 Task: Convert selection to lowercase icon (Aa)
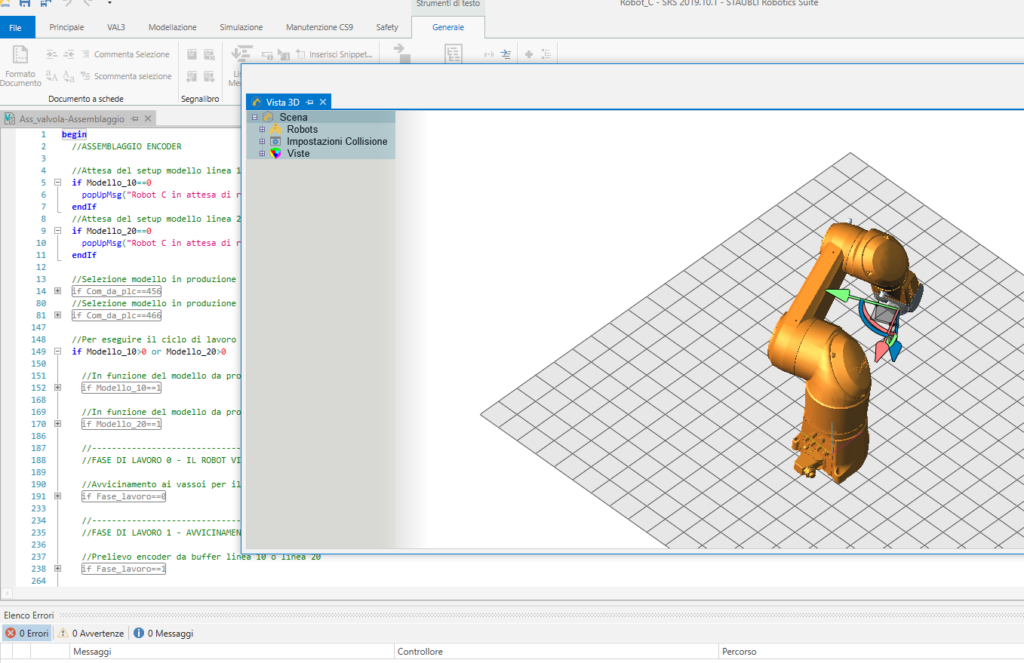coord(69,76)
